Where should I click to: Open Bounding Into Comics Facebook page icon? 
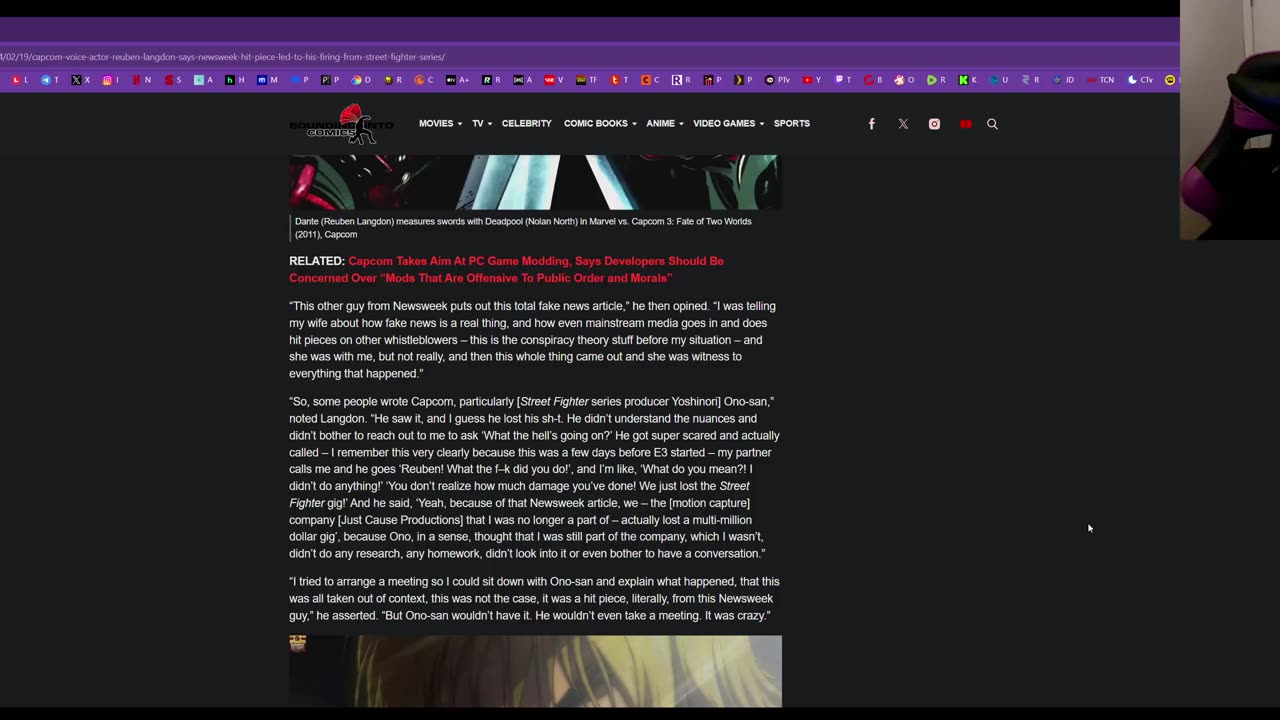(872, 124)
